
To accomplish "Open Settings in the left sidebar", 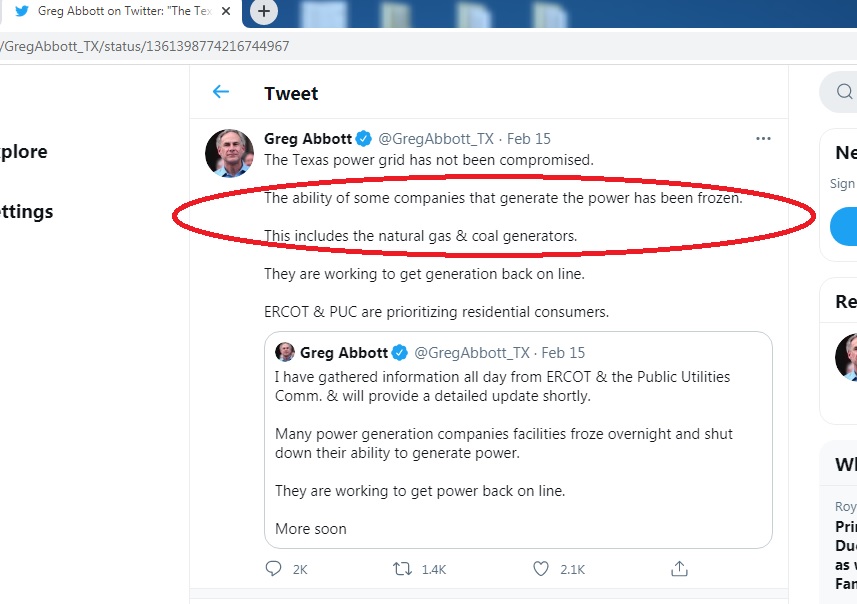I will (x=27, y=212).
